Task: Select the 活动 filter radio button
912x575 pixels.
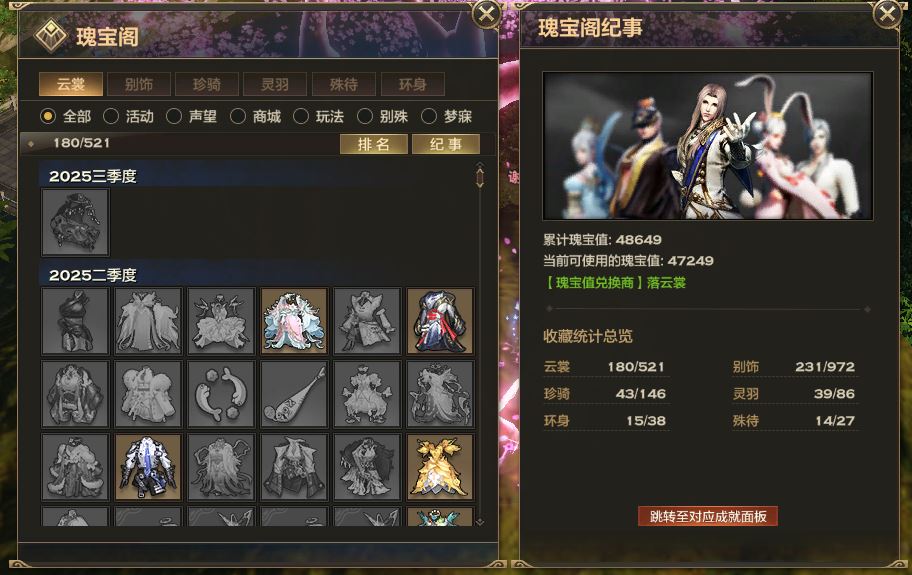Action: tap(111, 116)
